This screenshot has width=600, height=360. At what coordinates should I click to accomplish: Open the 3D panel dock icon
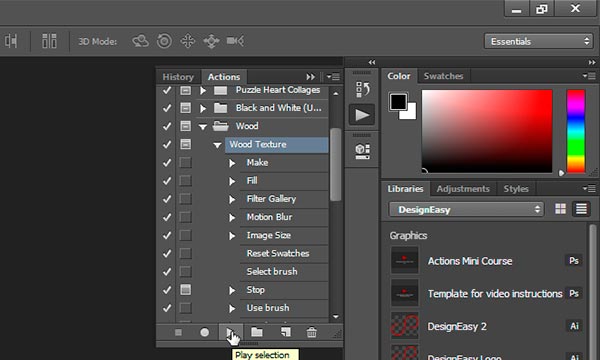[362, 151]
